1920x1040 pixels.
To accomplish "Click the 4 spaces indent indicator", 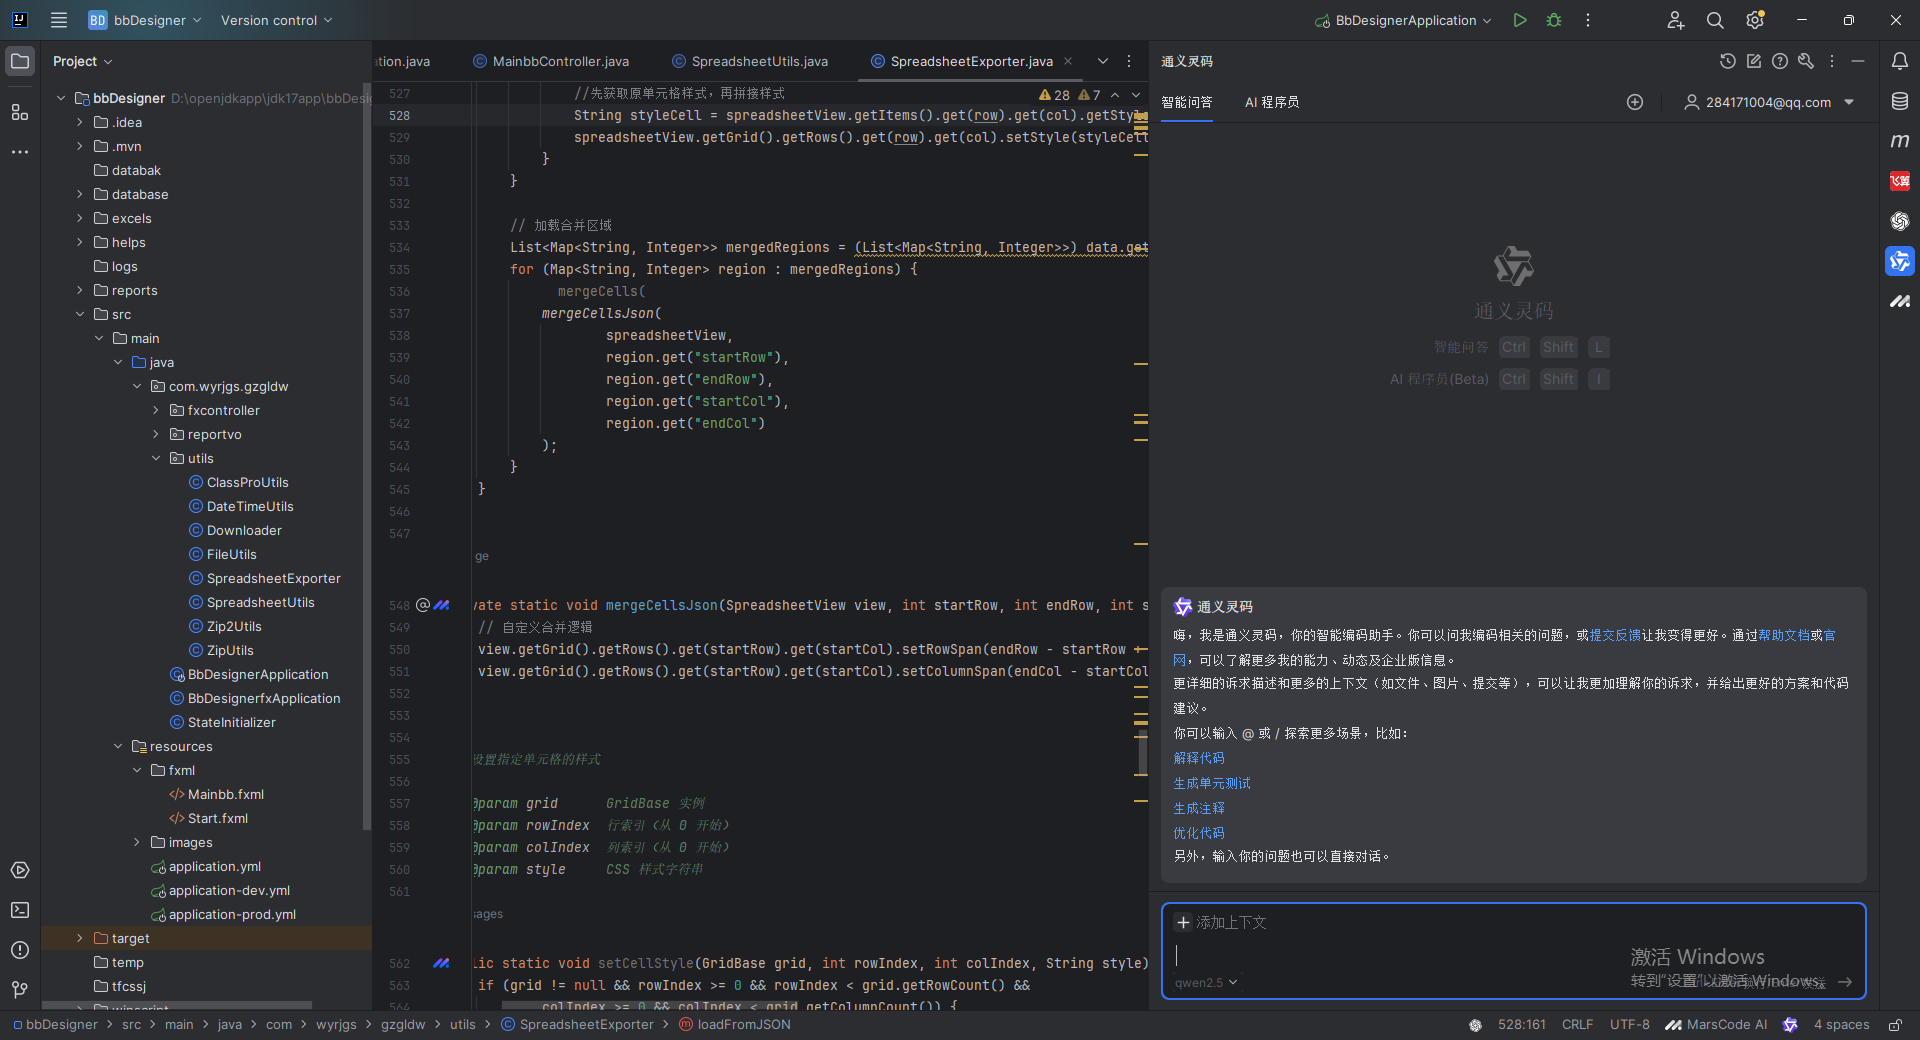I will coord(1842,1025).
